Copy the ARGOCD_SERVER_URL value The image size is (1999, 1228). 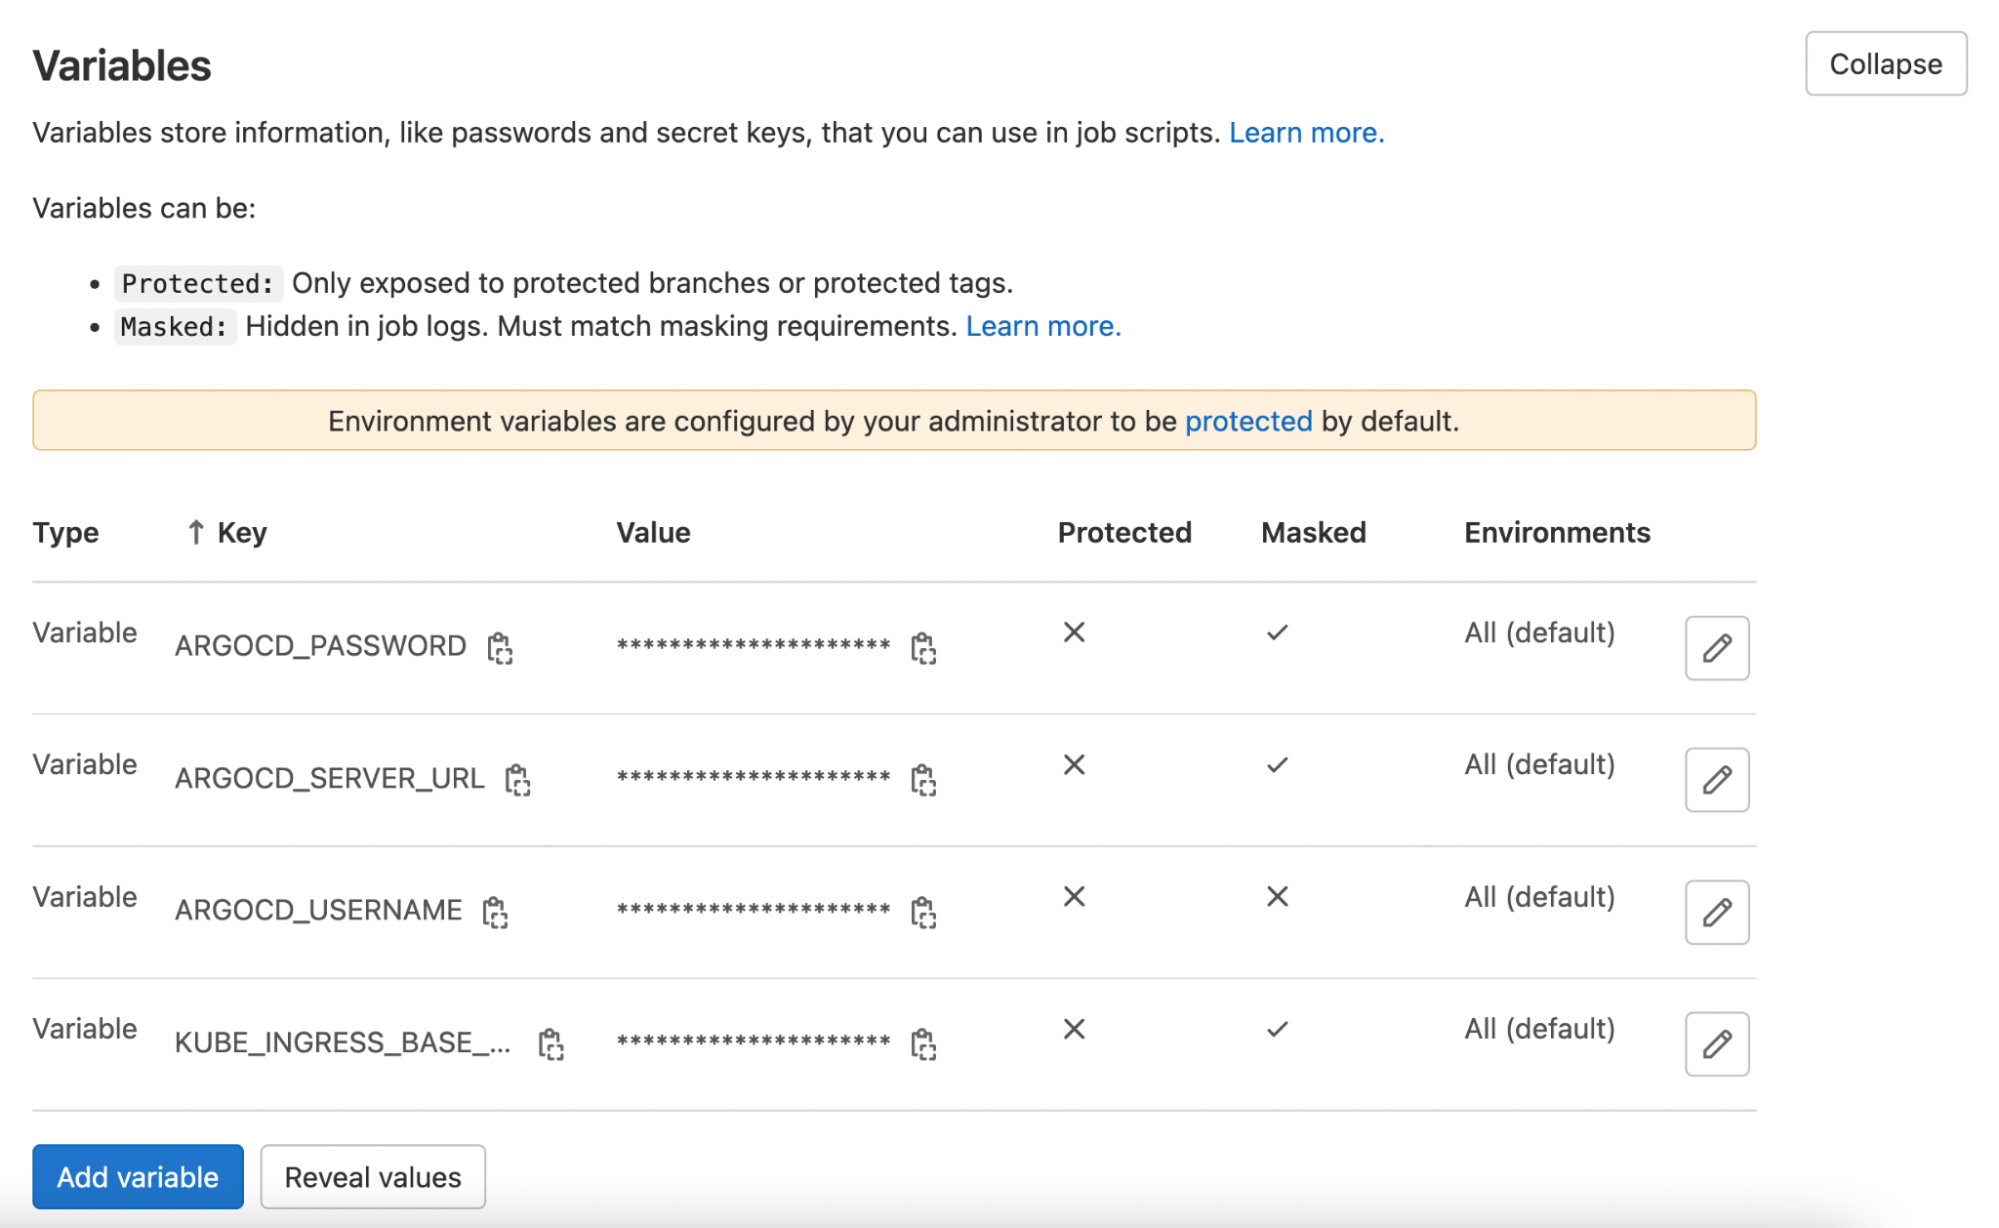pos(923,780)
